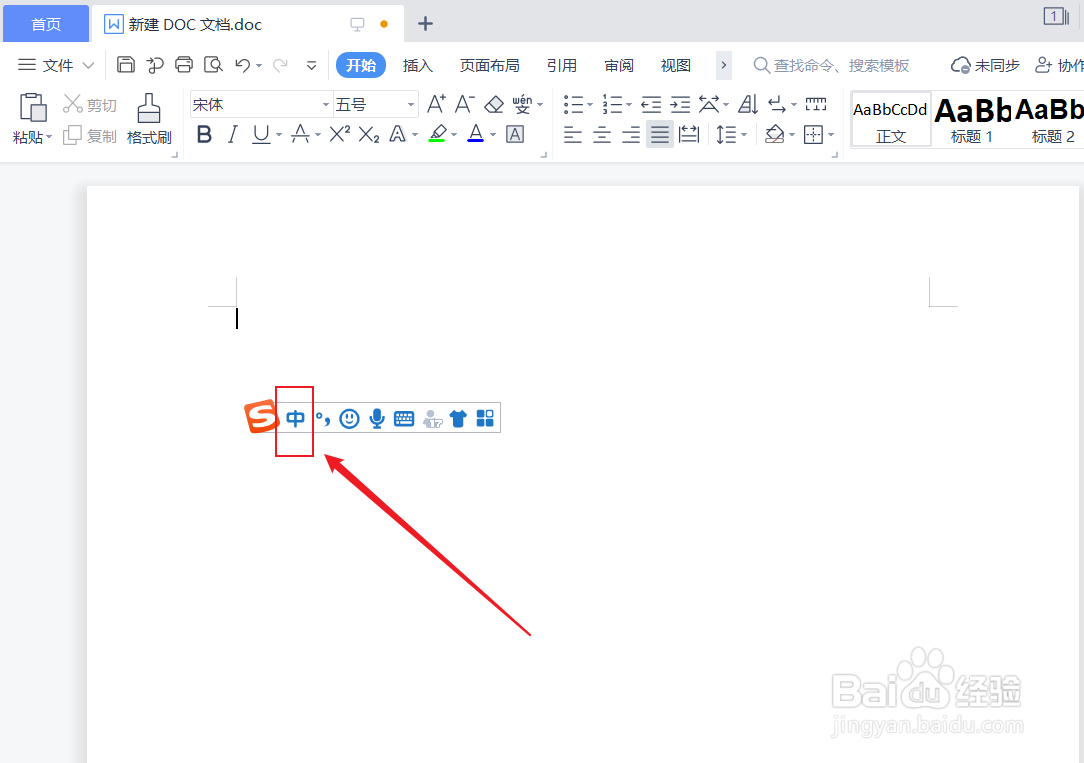Viewport: 1084px width, 763px height.
Task: Click the Save icon in quick toolbar
Action: [x=126, y=65]
